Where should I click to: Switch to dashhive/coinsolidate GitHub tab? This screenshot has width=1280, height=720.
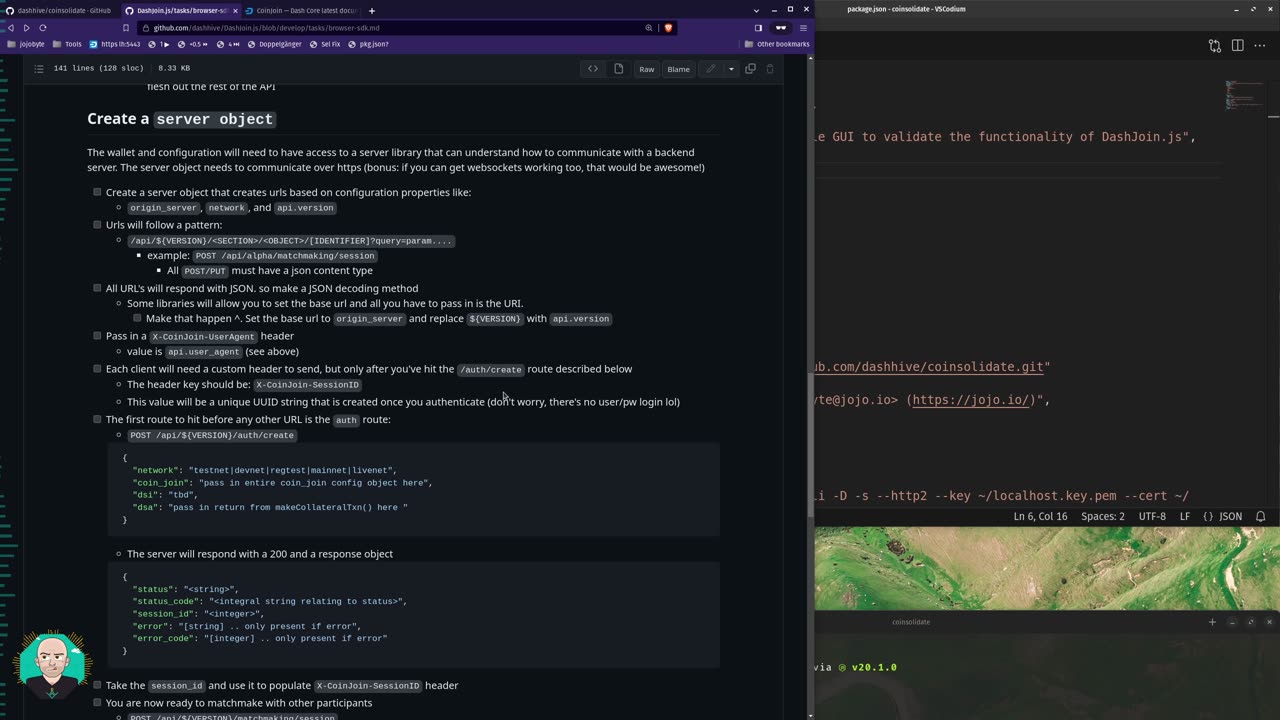[x=60, y=10]
